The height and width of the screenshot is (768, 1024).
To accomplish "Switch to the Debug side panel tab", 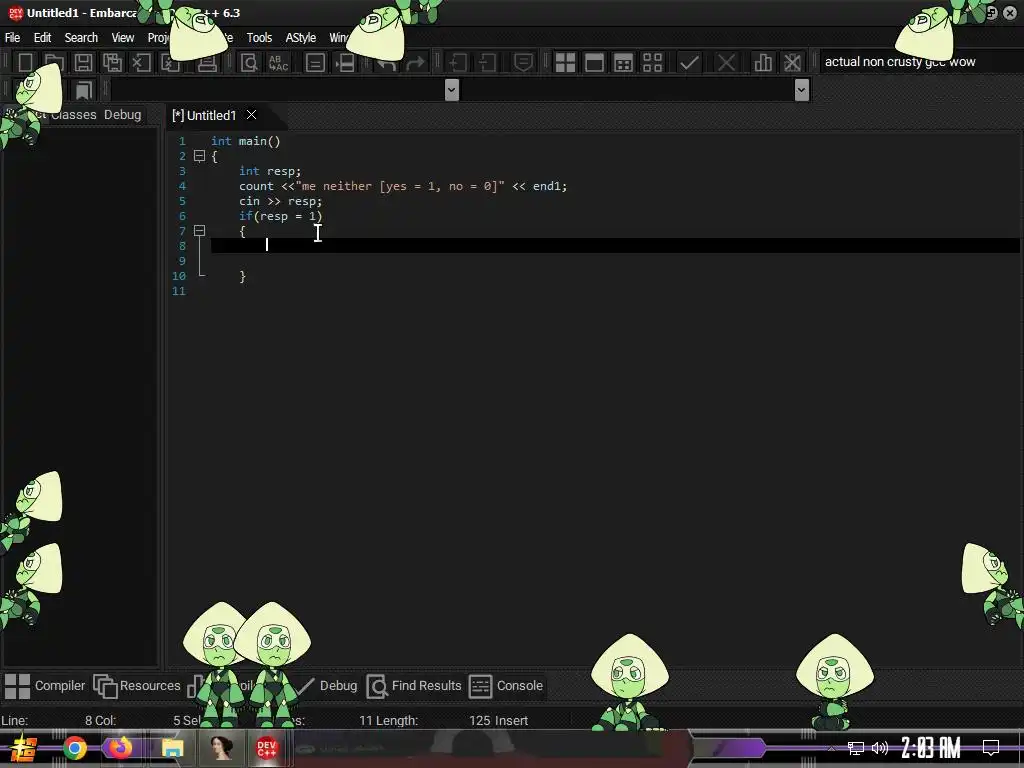I will (x=122, y=114).
